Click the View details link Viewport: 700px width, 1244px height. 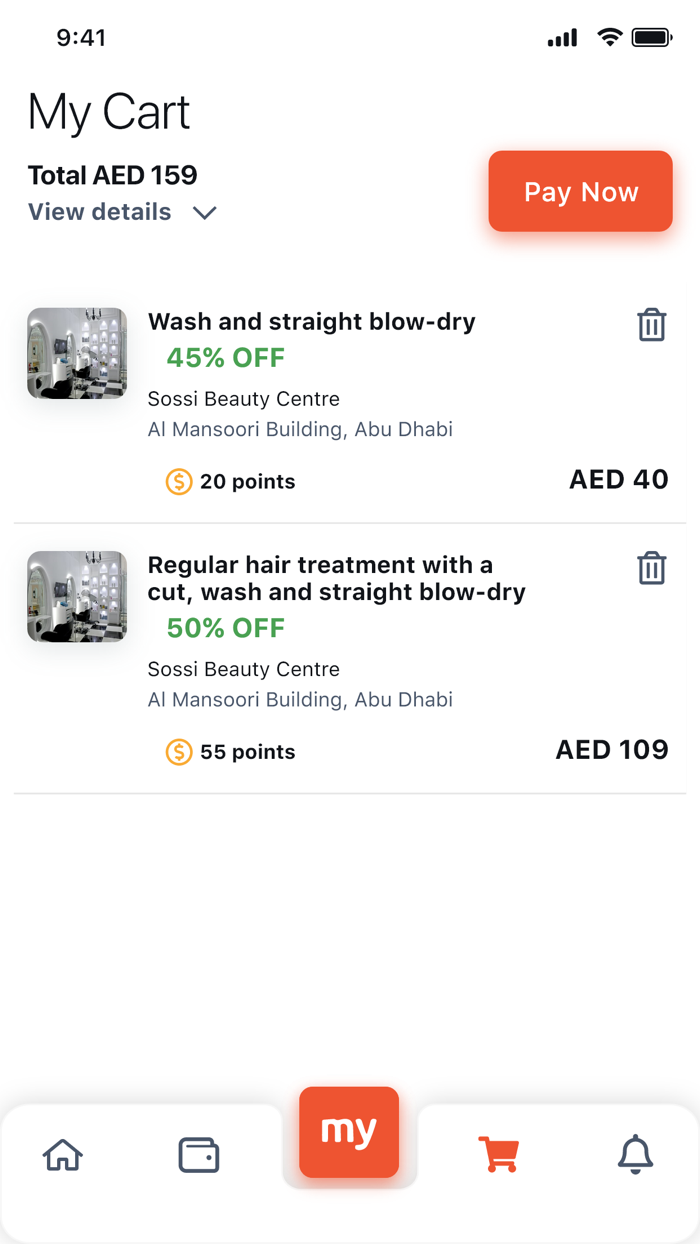click(x=100, y=212)
